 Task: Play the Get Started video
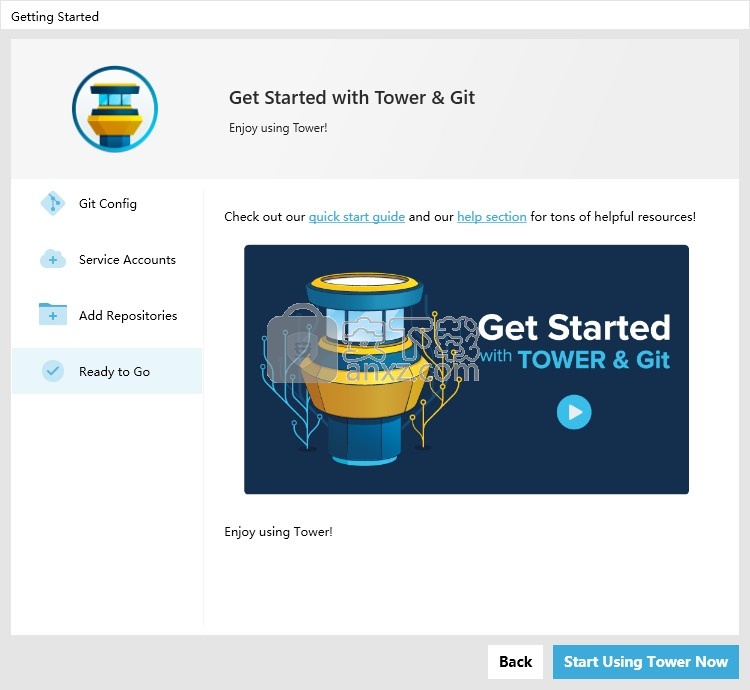point(574,412)
